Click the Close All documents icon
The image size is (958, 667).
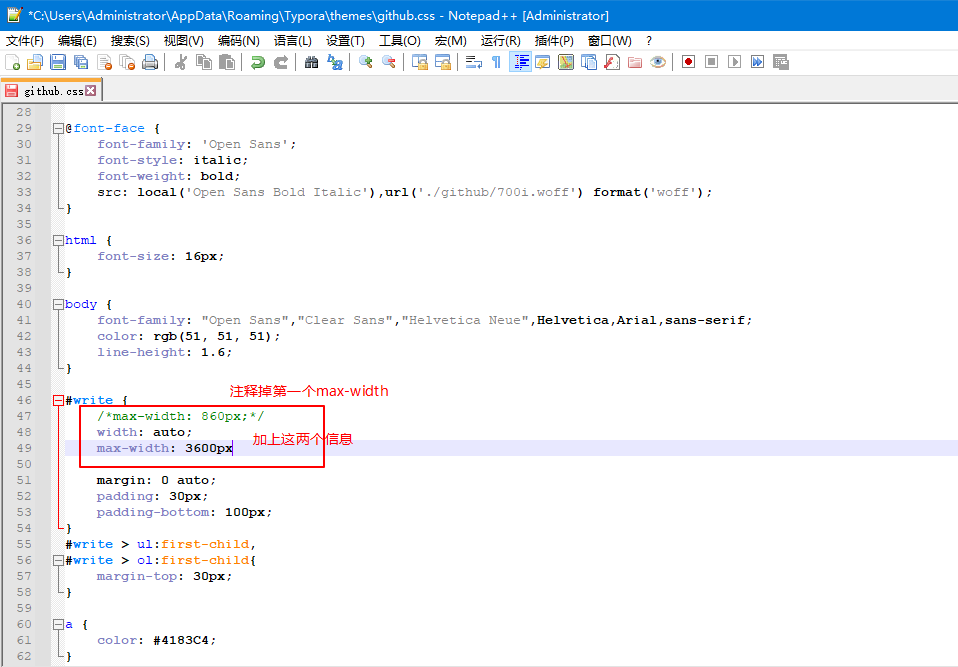pyautogui.click(x=127, y=62)
